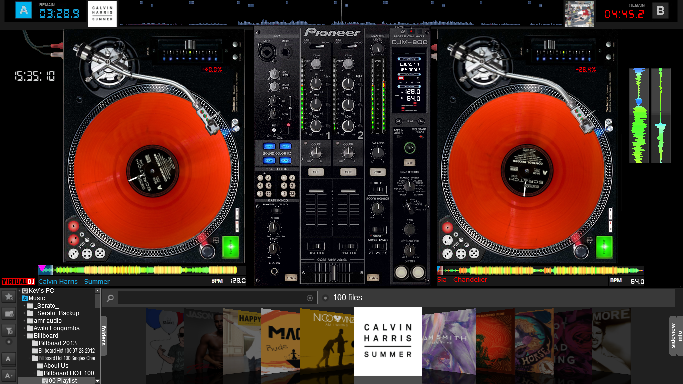Screen dimensions: 683x384
Task: Toggle the bottom-left blue sound color FX button
Action: click(x=269, y=161)
